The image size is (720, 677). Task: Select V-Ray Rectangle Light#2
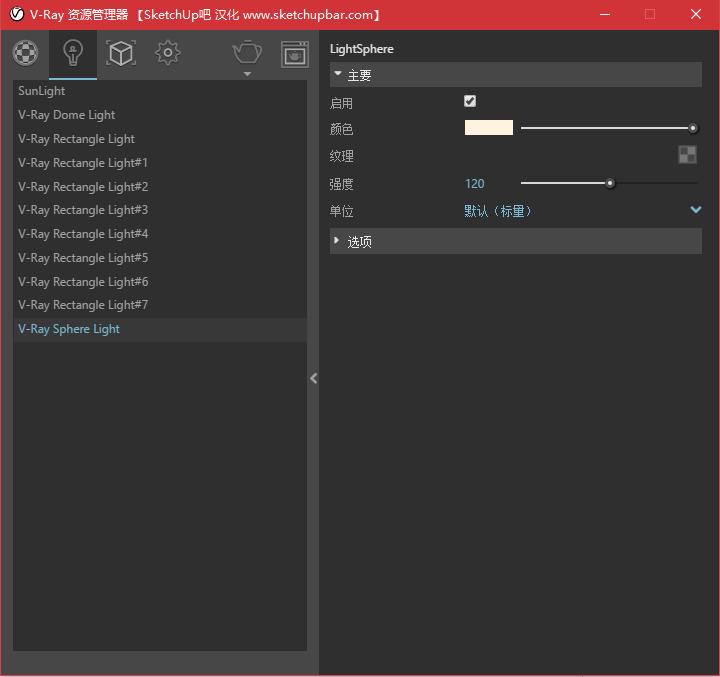[160, 186]
